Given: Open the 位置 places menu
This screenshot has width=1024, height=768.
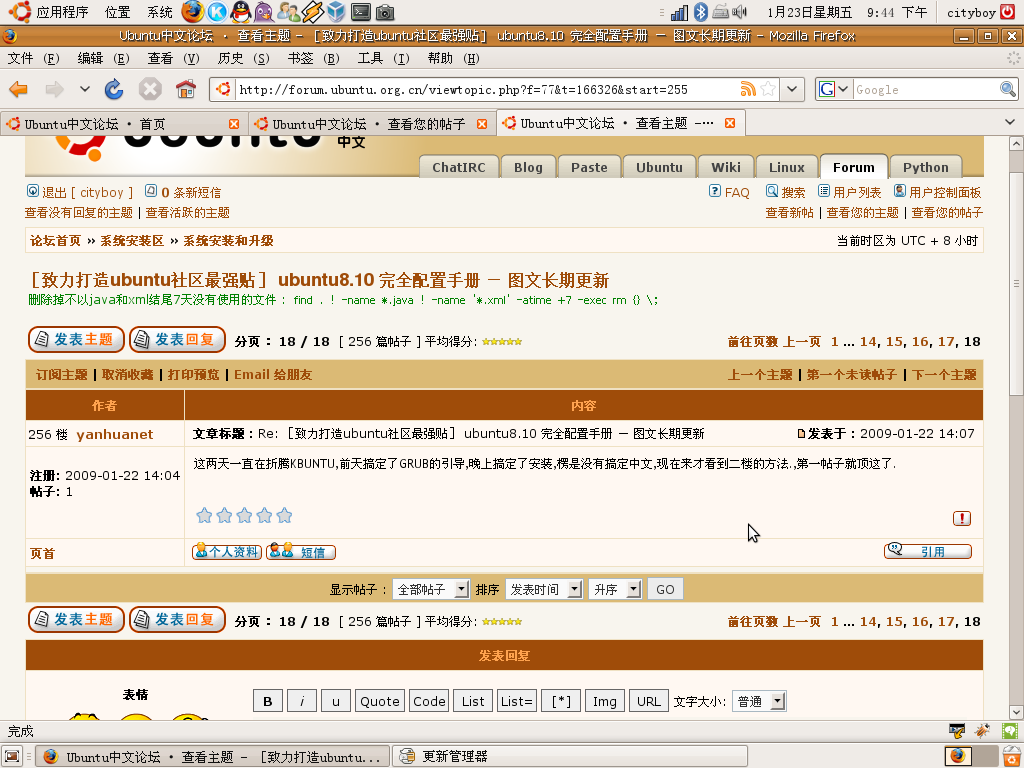Looking at the screenshot, I should (118, 12).
